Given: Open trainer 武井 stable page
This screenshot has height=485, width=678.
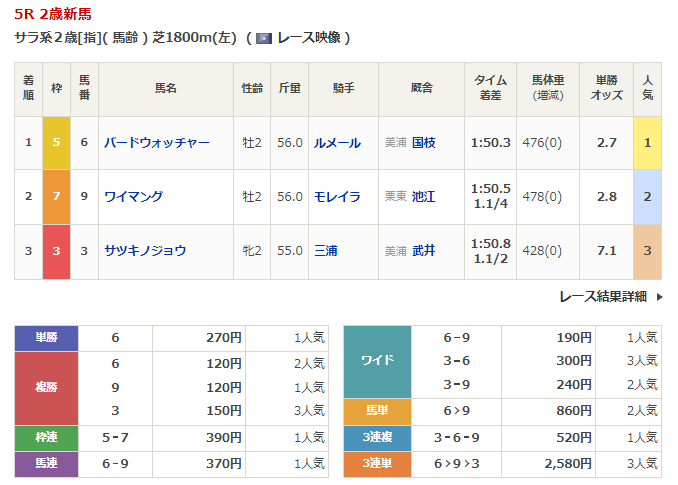Looking at the screenshot, I should (x=423, y=251).
